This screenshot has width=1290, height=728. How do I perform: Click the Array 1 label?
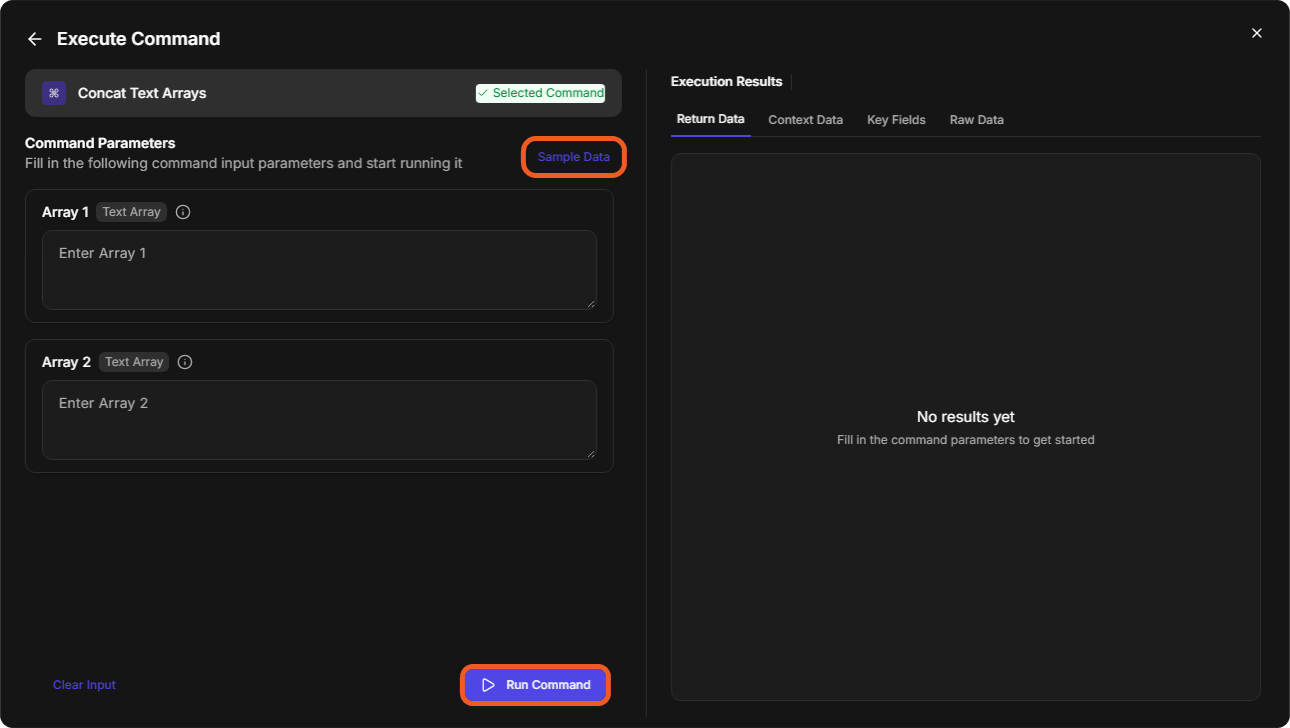click(x=65, y=212)
